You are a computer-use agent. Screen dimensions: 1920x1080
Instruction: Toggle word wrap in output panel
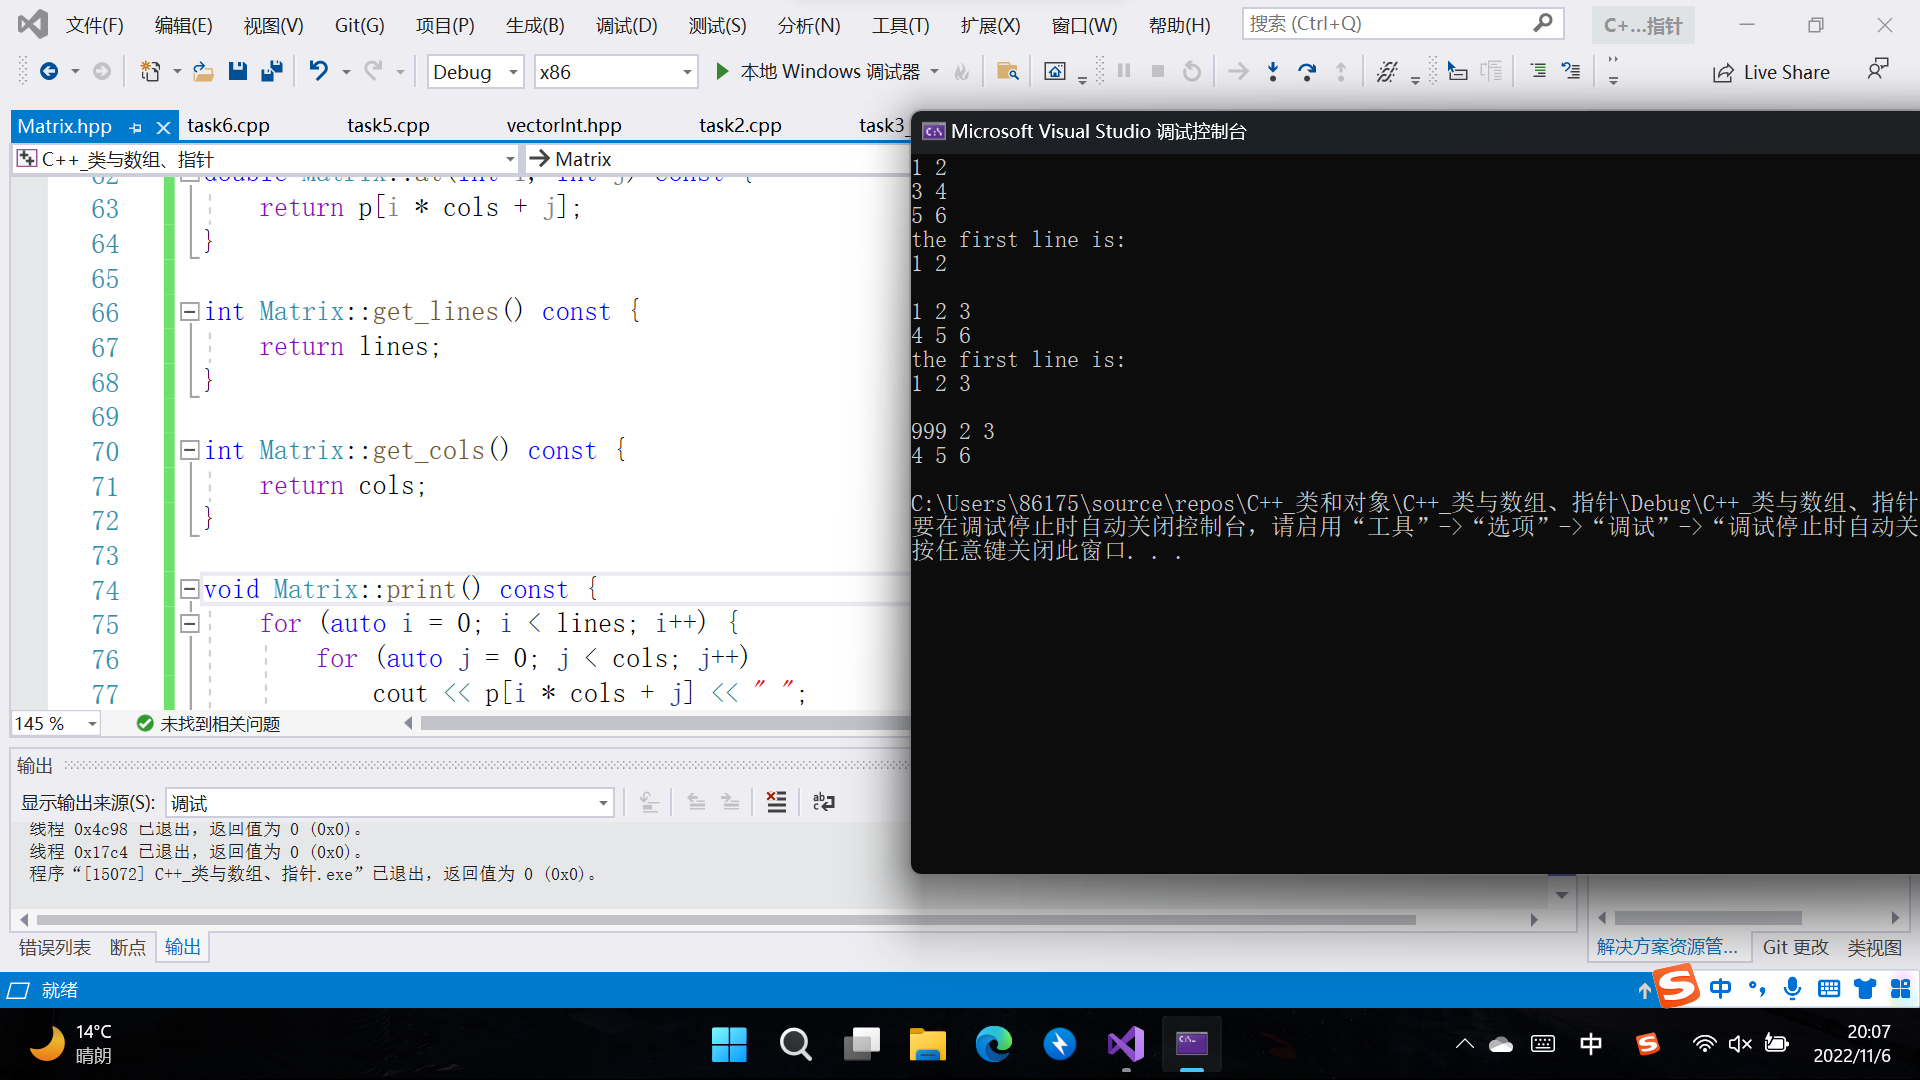coord(824,802)
